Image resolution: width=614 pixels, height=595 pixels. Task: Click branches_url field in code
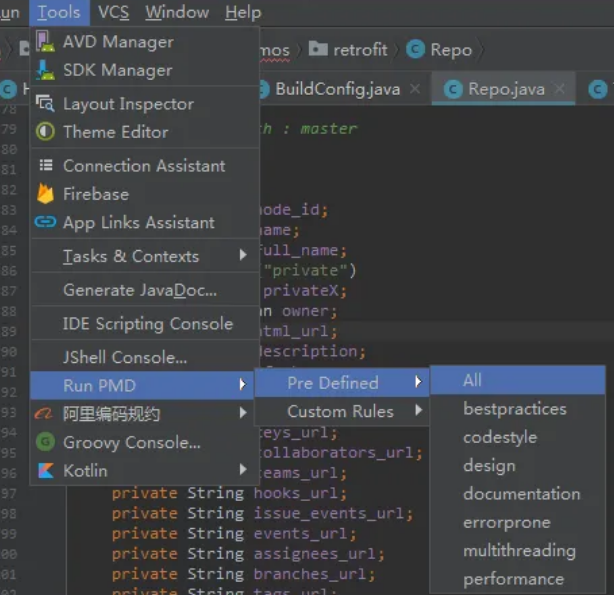pyautogui.click(x=310, y=574)
